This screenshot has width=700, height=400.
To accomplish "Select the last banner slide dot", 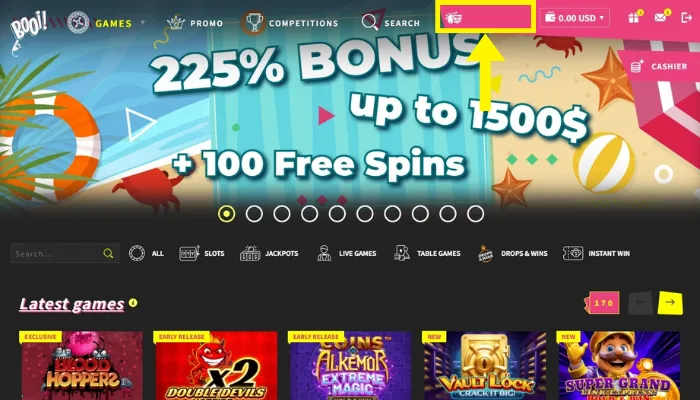I will pyautogui.click(x=475, y=214).
